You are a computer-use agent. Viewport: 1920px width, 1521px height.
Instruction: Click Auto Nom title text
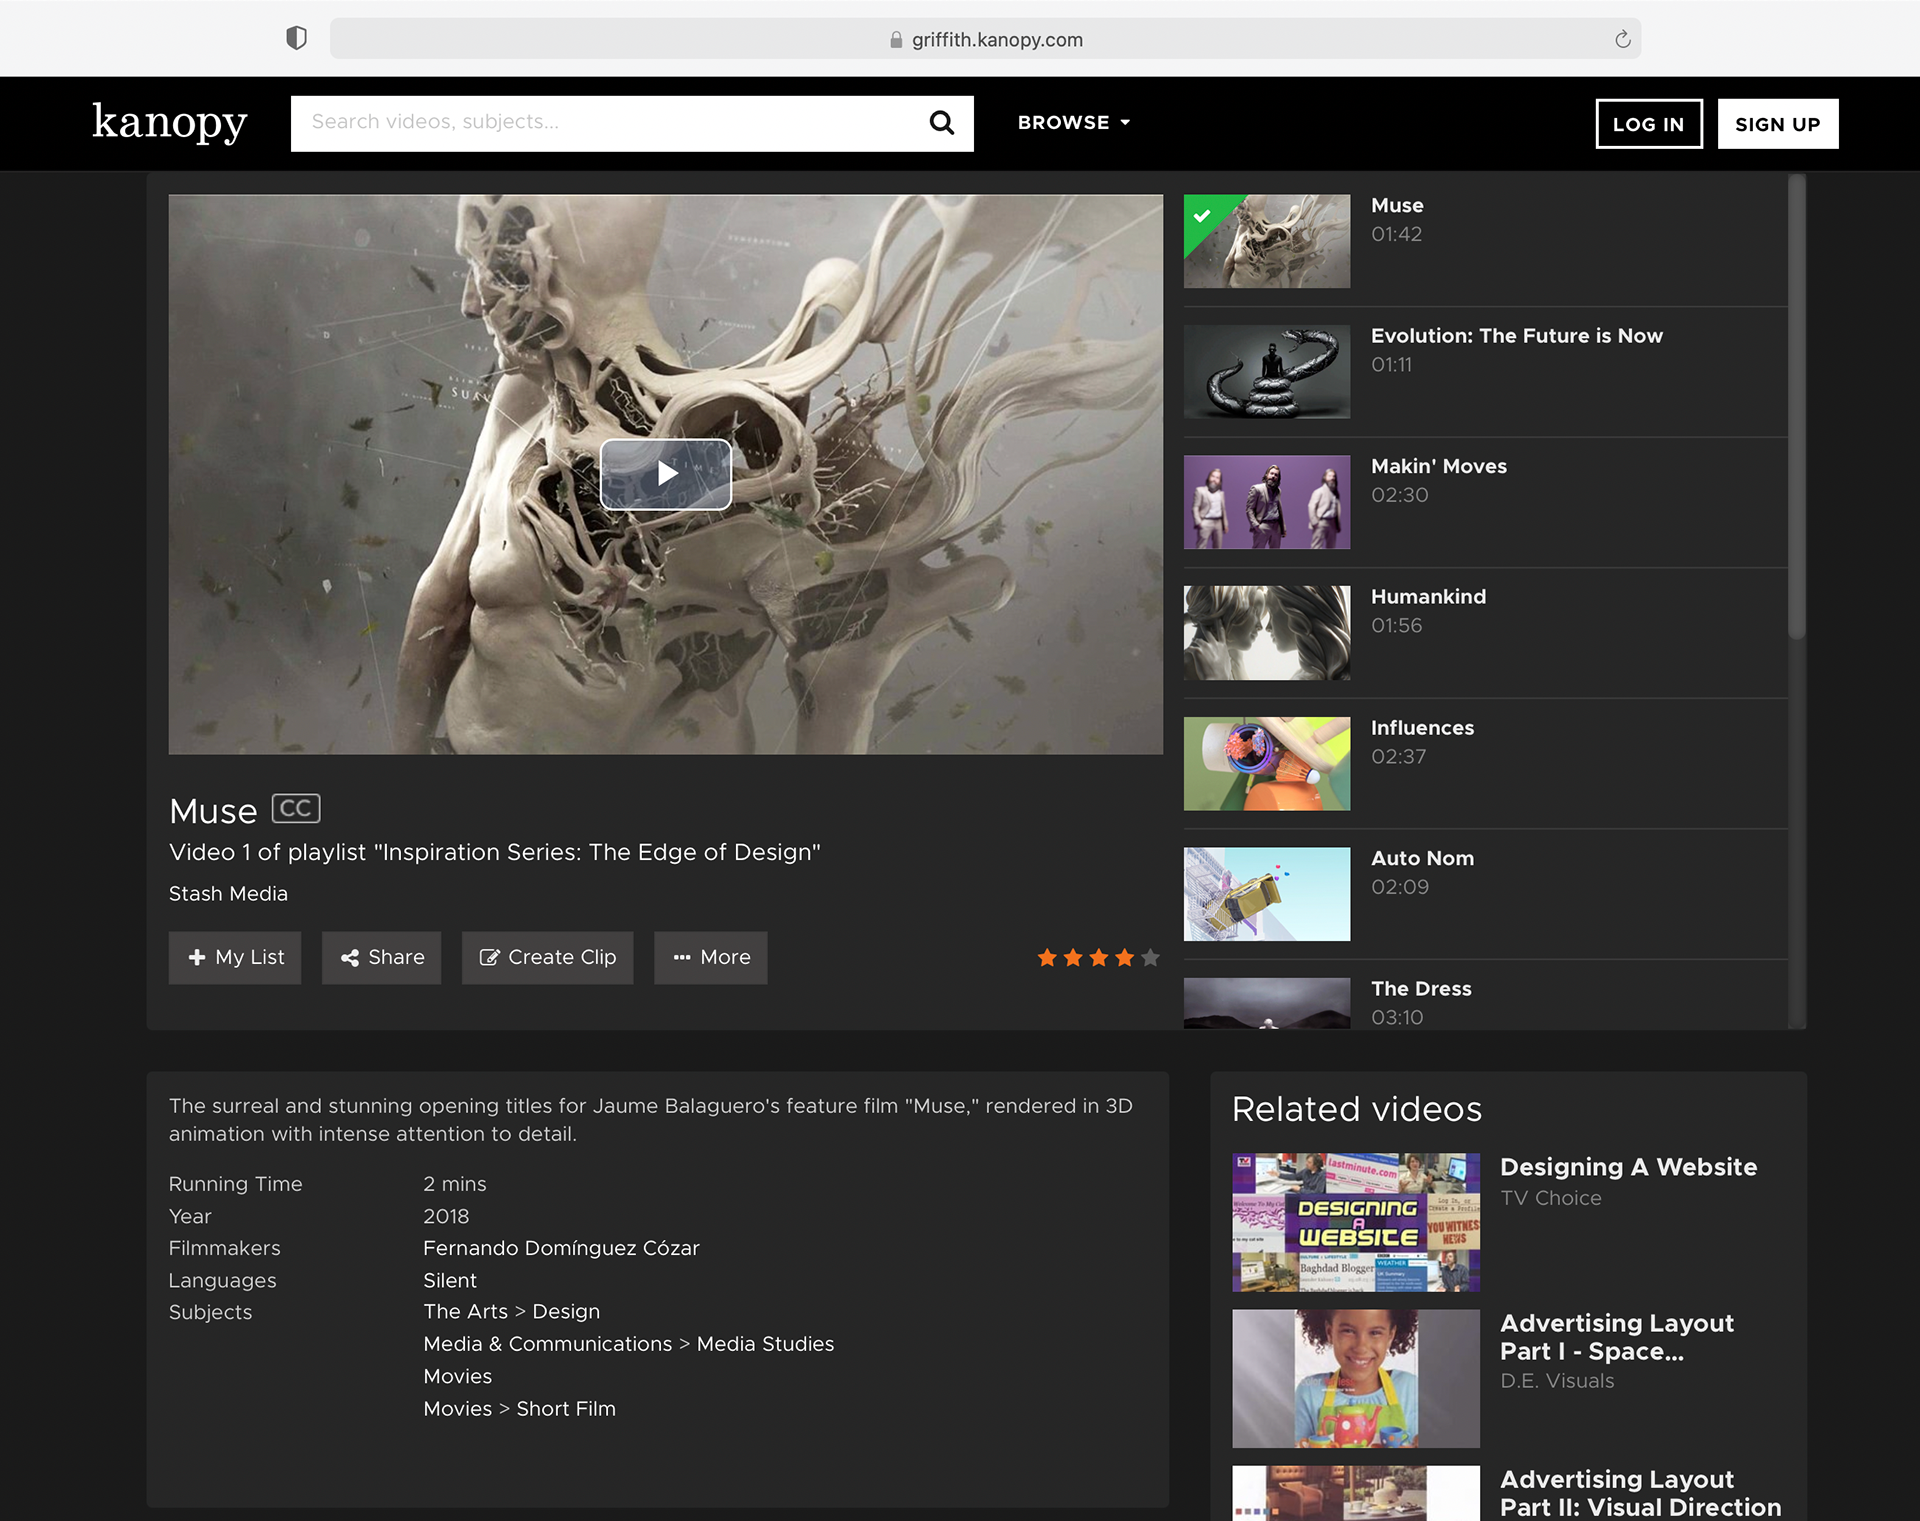pyautogui.click(x=1422, y=858)
